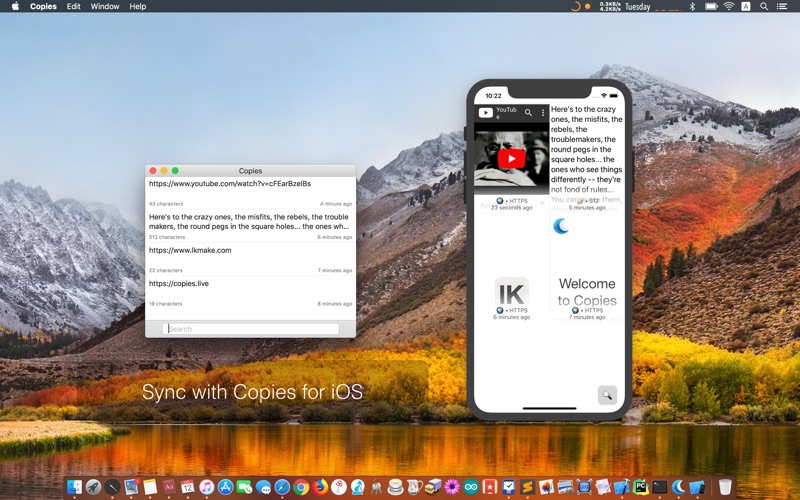Tap the IK icon card on phone
800x500 pixels.
pos(511,293)
